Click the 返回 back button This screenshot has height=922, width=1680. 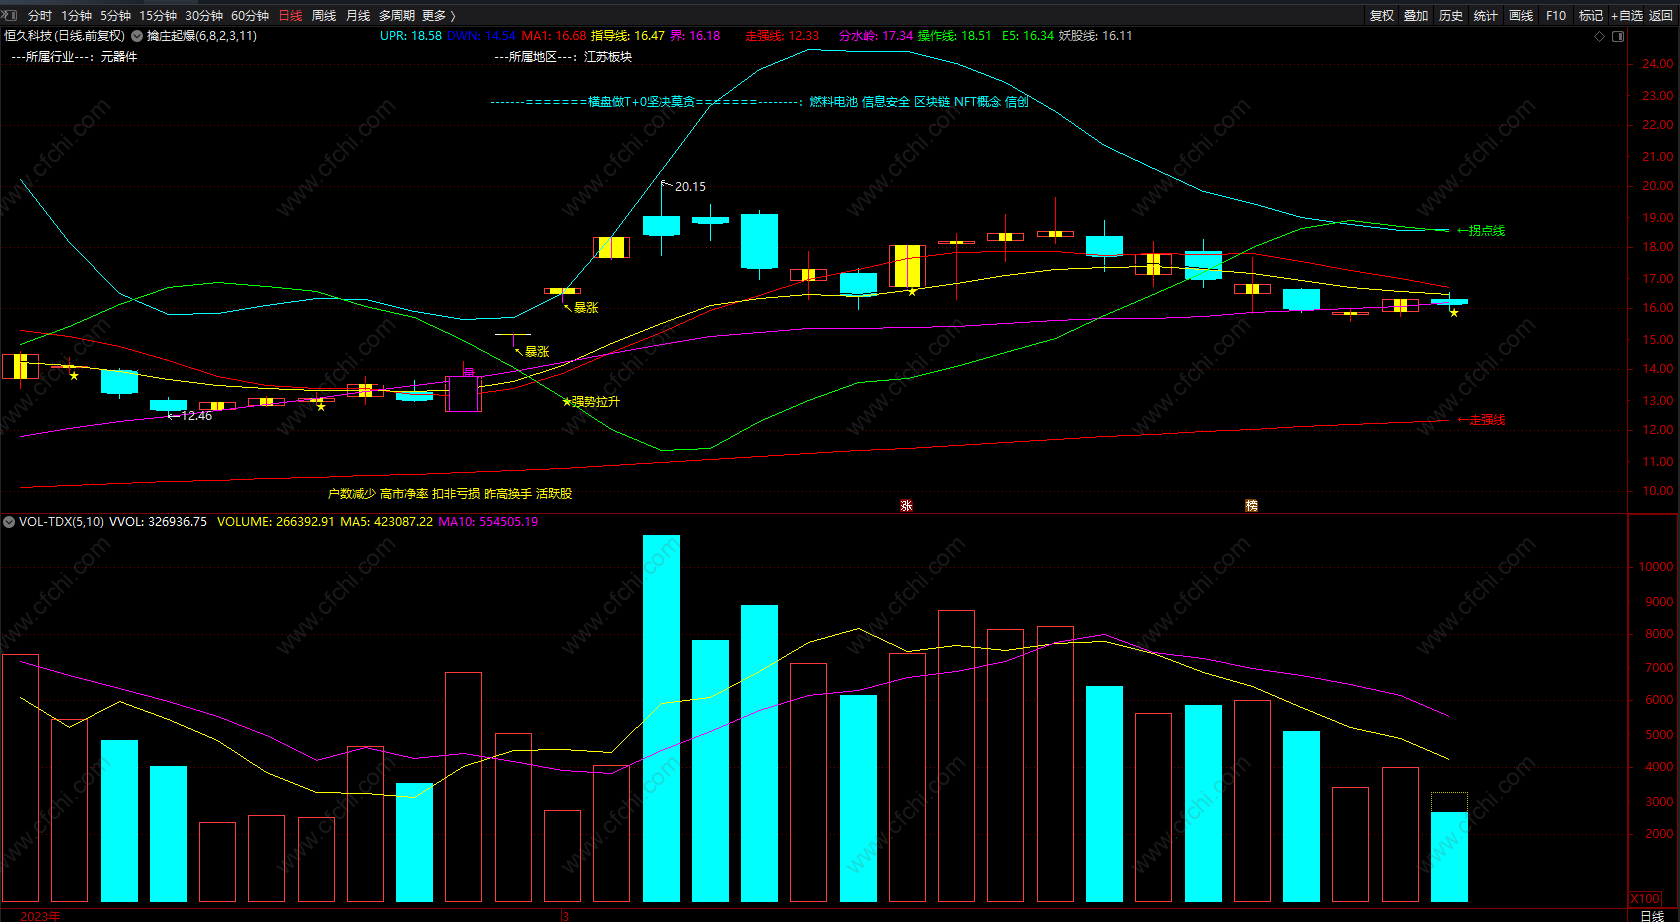pos(1661,16)
